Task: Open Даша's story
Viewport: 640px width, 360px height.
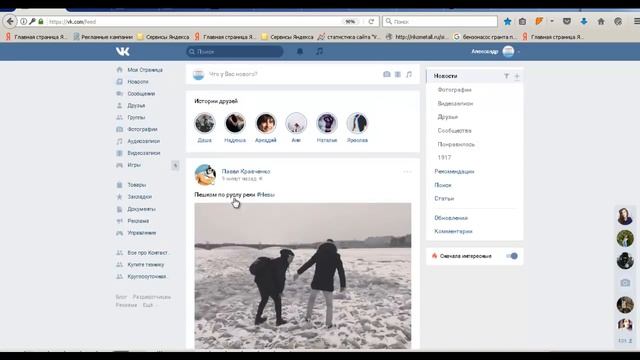Action: point(204,123)
